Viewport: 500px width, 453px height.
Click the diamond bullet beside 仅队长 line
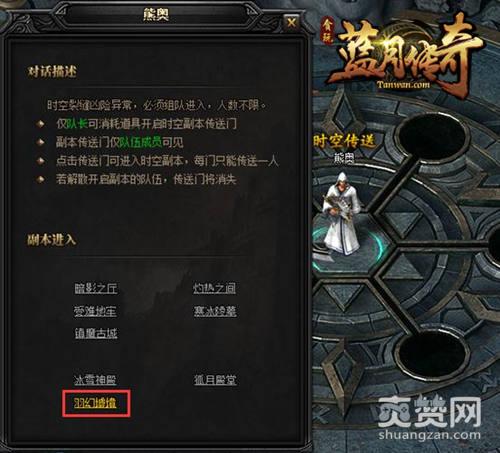point(41,124)
